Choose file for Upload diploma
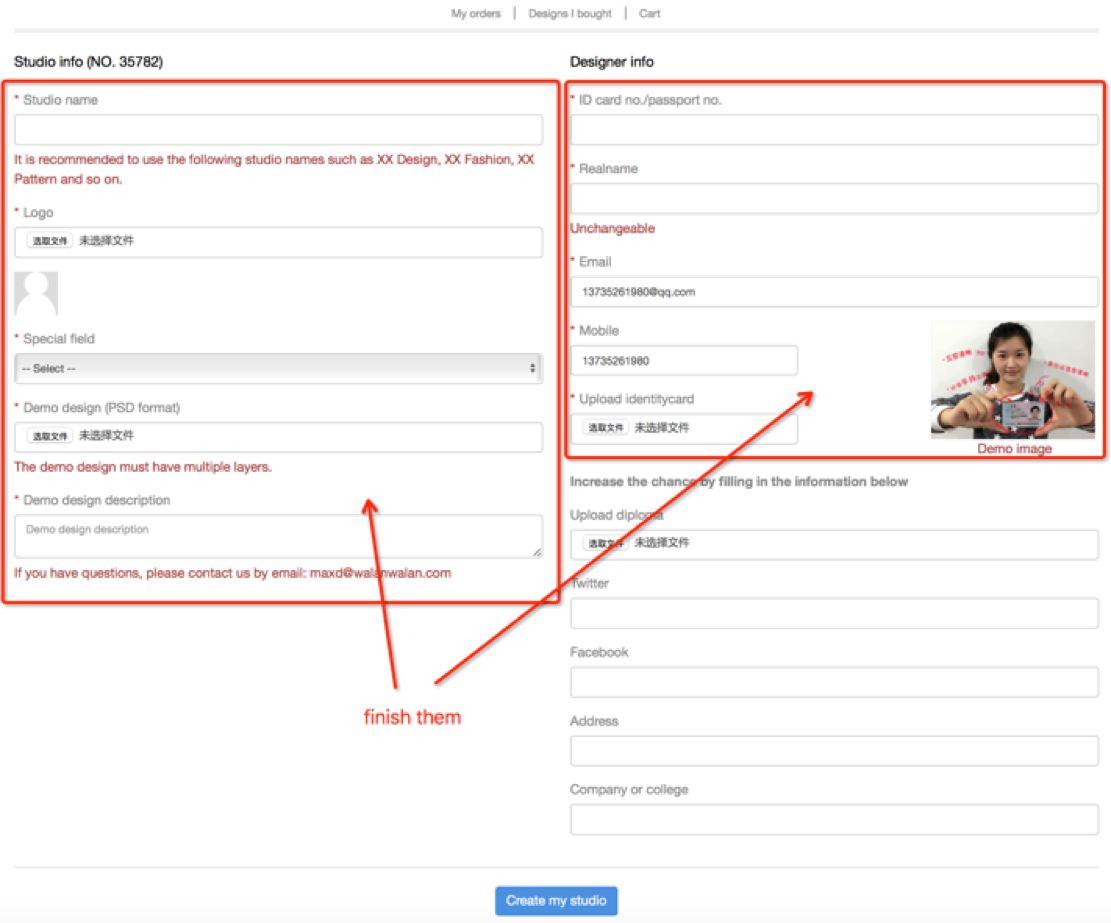This screenshot has height=923, width=1111. [x=605, y=543]
